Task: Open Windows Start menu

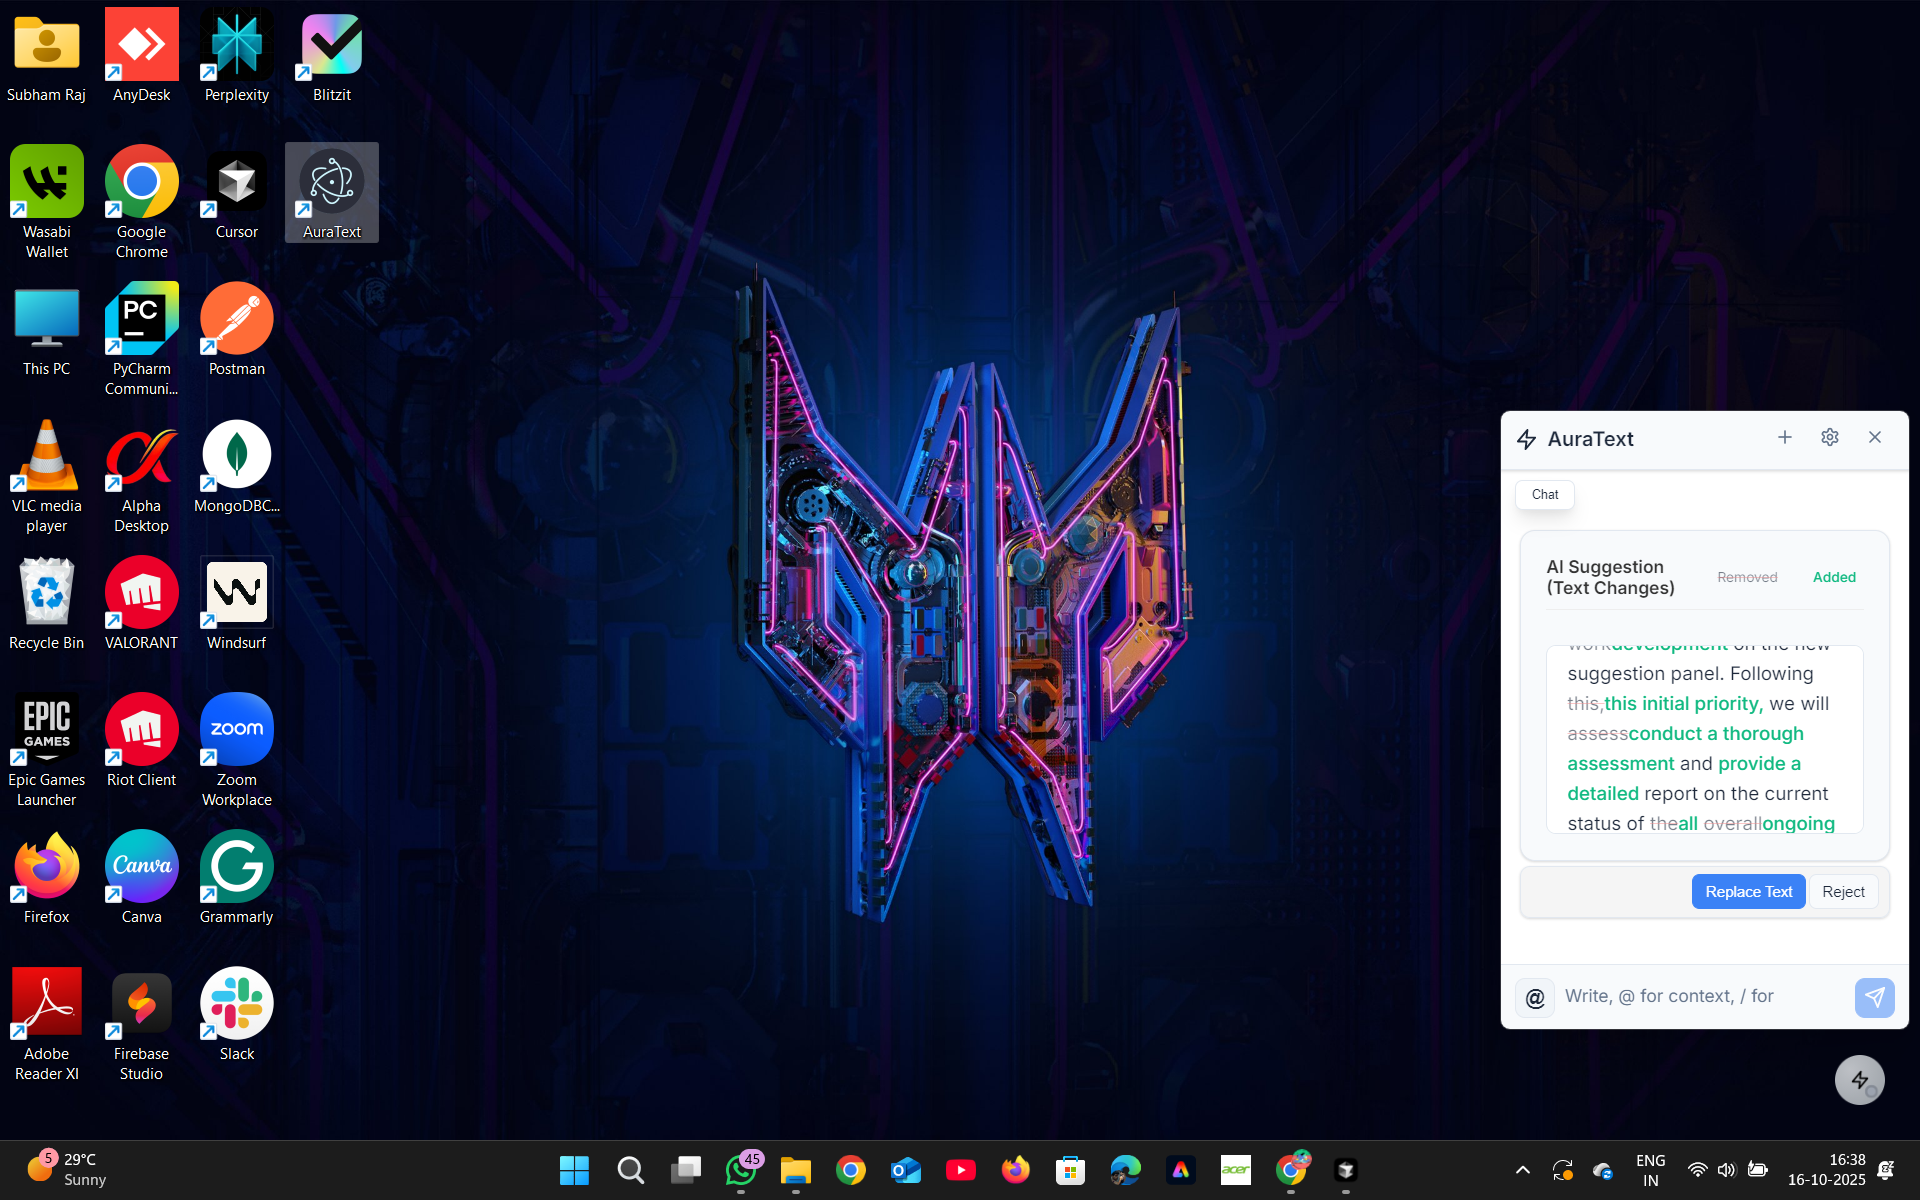Action: [x=574, y=1169]
